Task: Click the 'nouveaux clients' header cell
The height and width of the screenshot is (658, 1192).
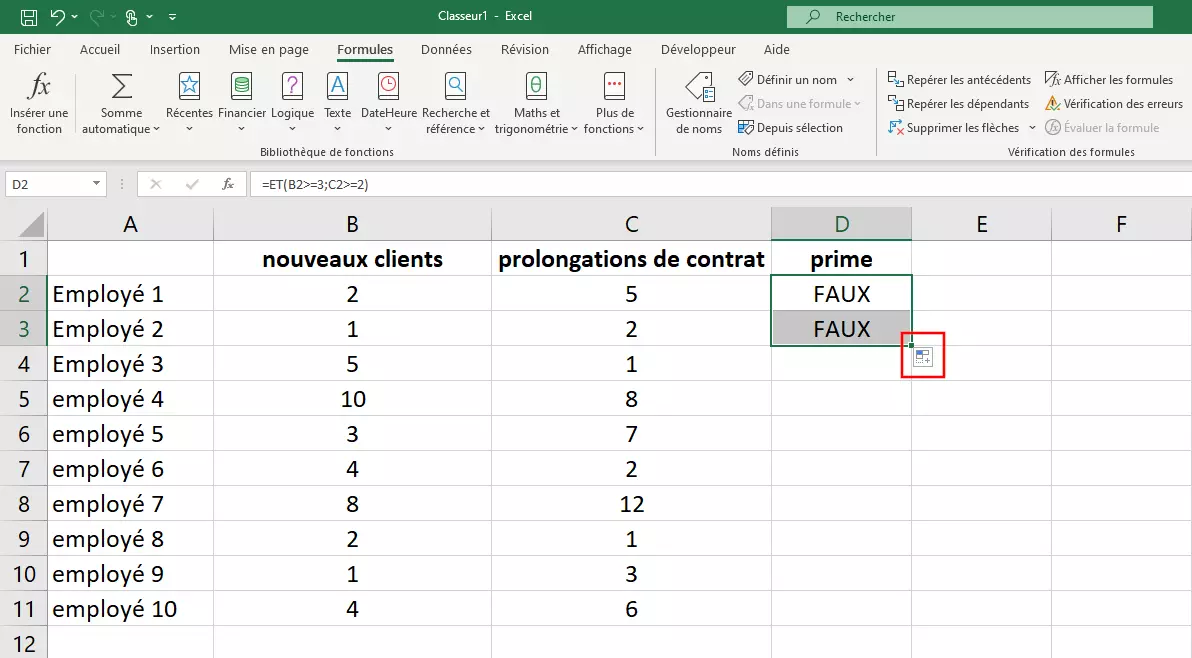Action: click(352, 259)
